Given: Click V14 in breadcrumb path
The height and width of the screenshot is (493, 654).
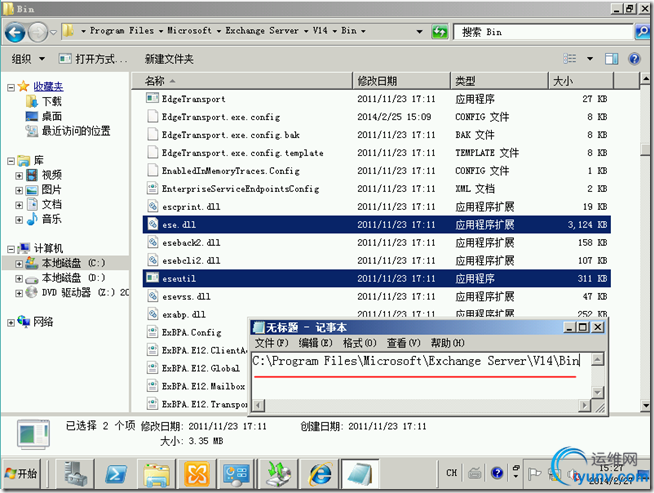Looking at the screenshot, I should [320, 30].
